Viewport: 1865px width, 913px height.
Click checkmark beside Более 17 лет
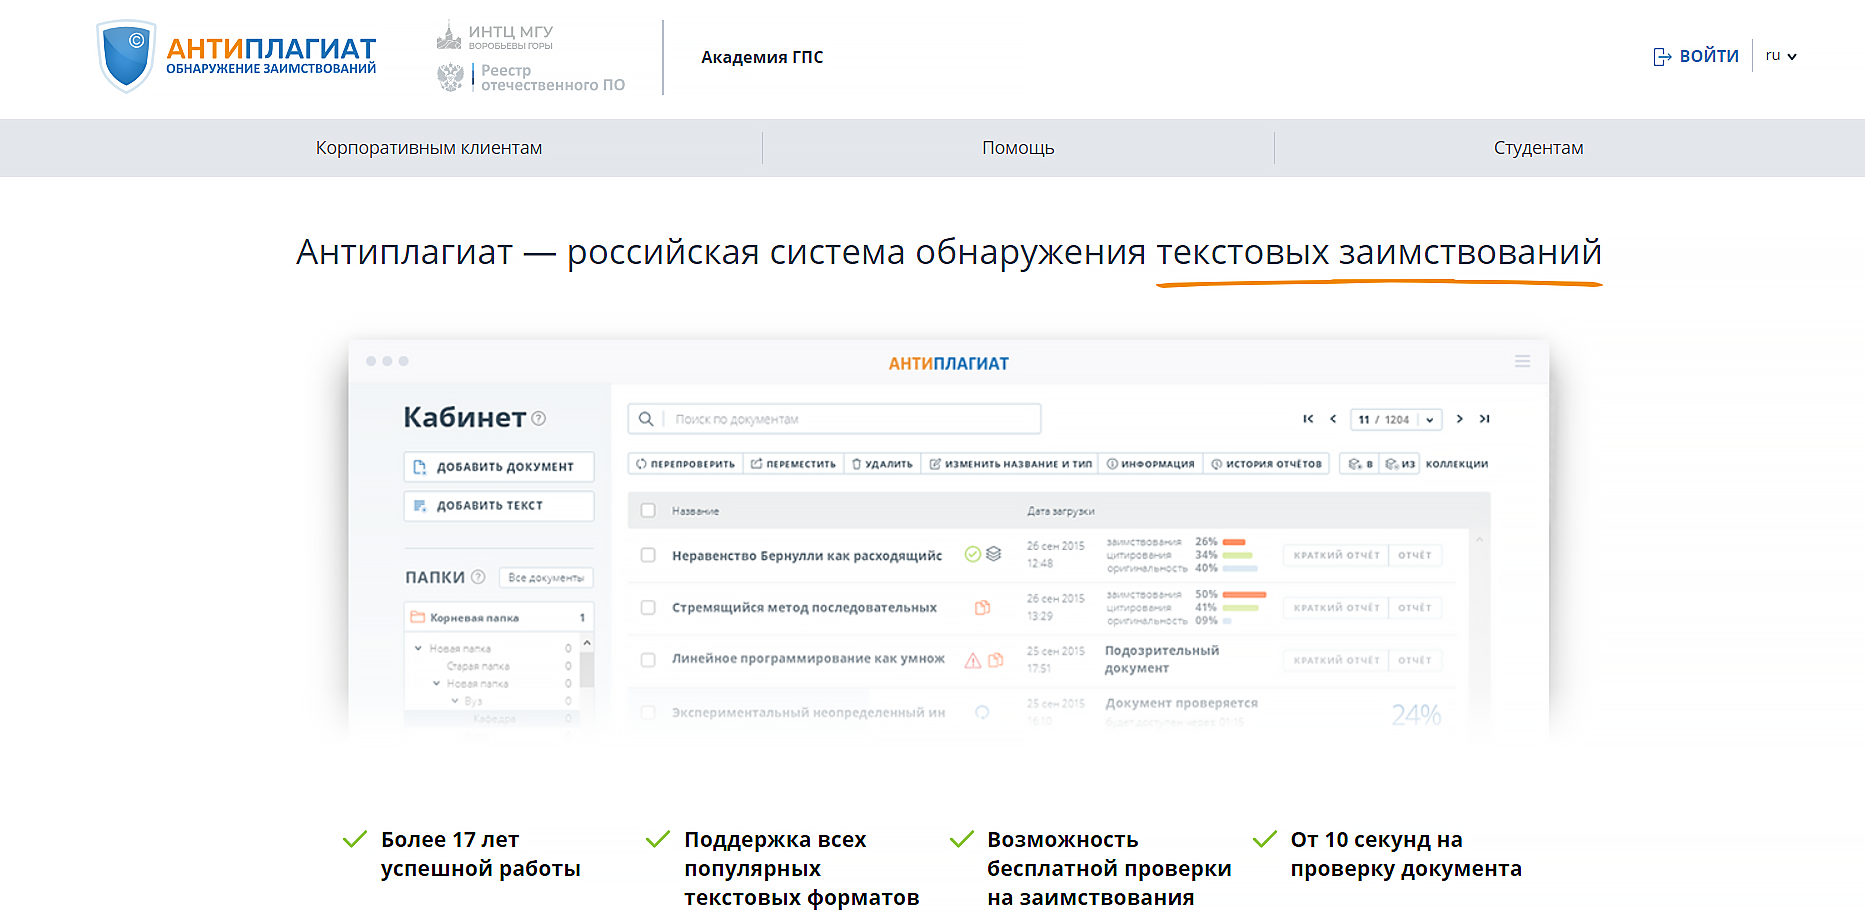click(355, 839)
